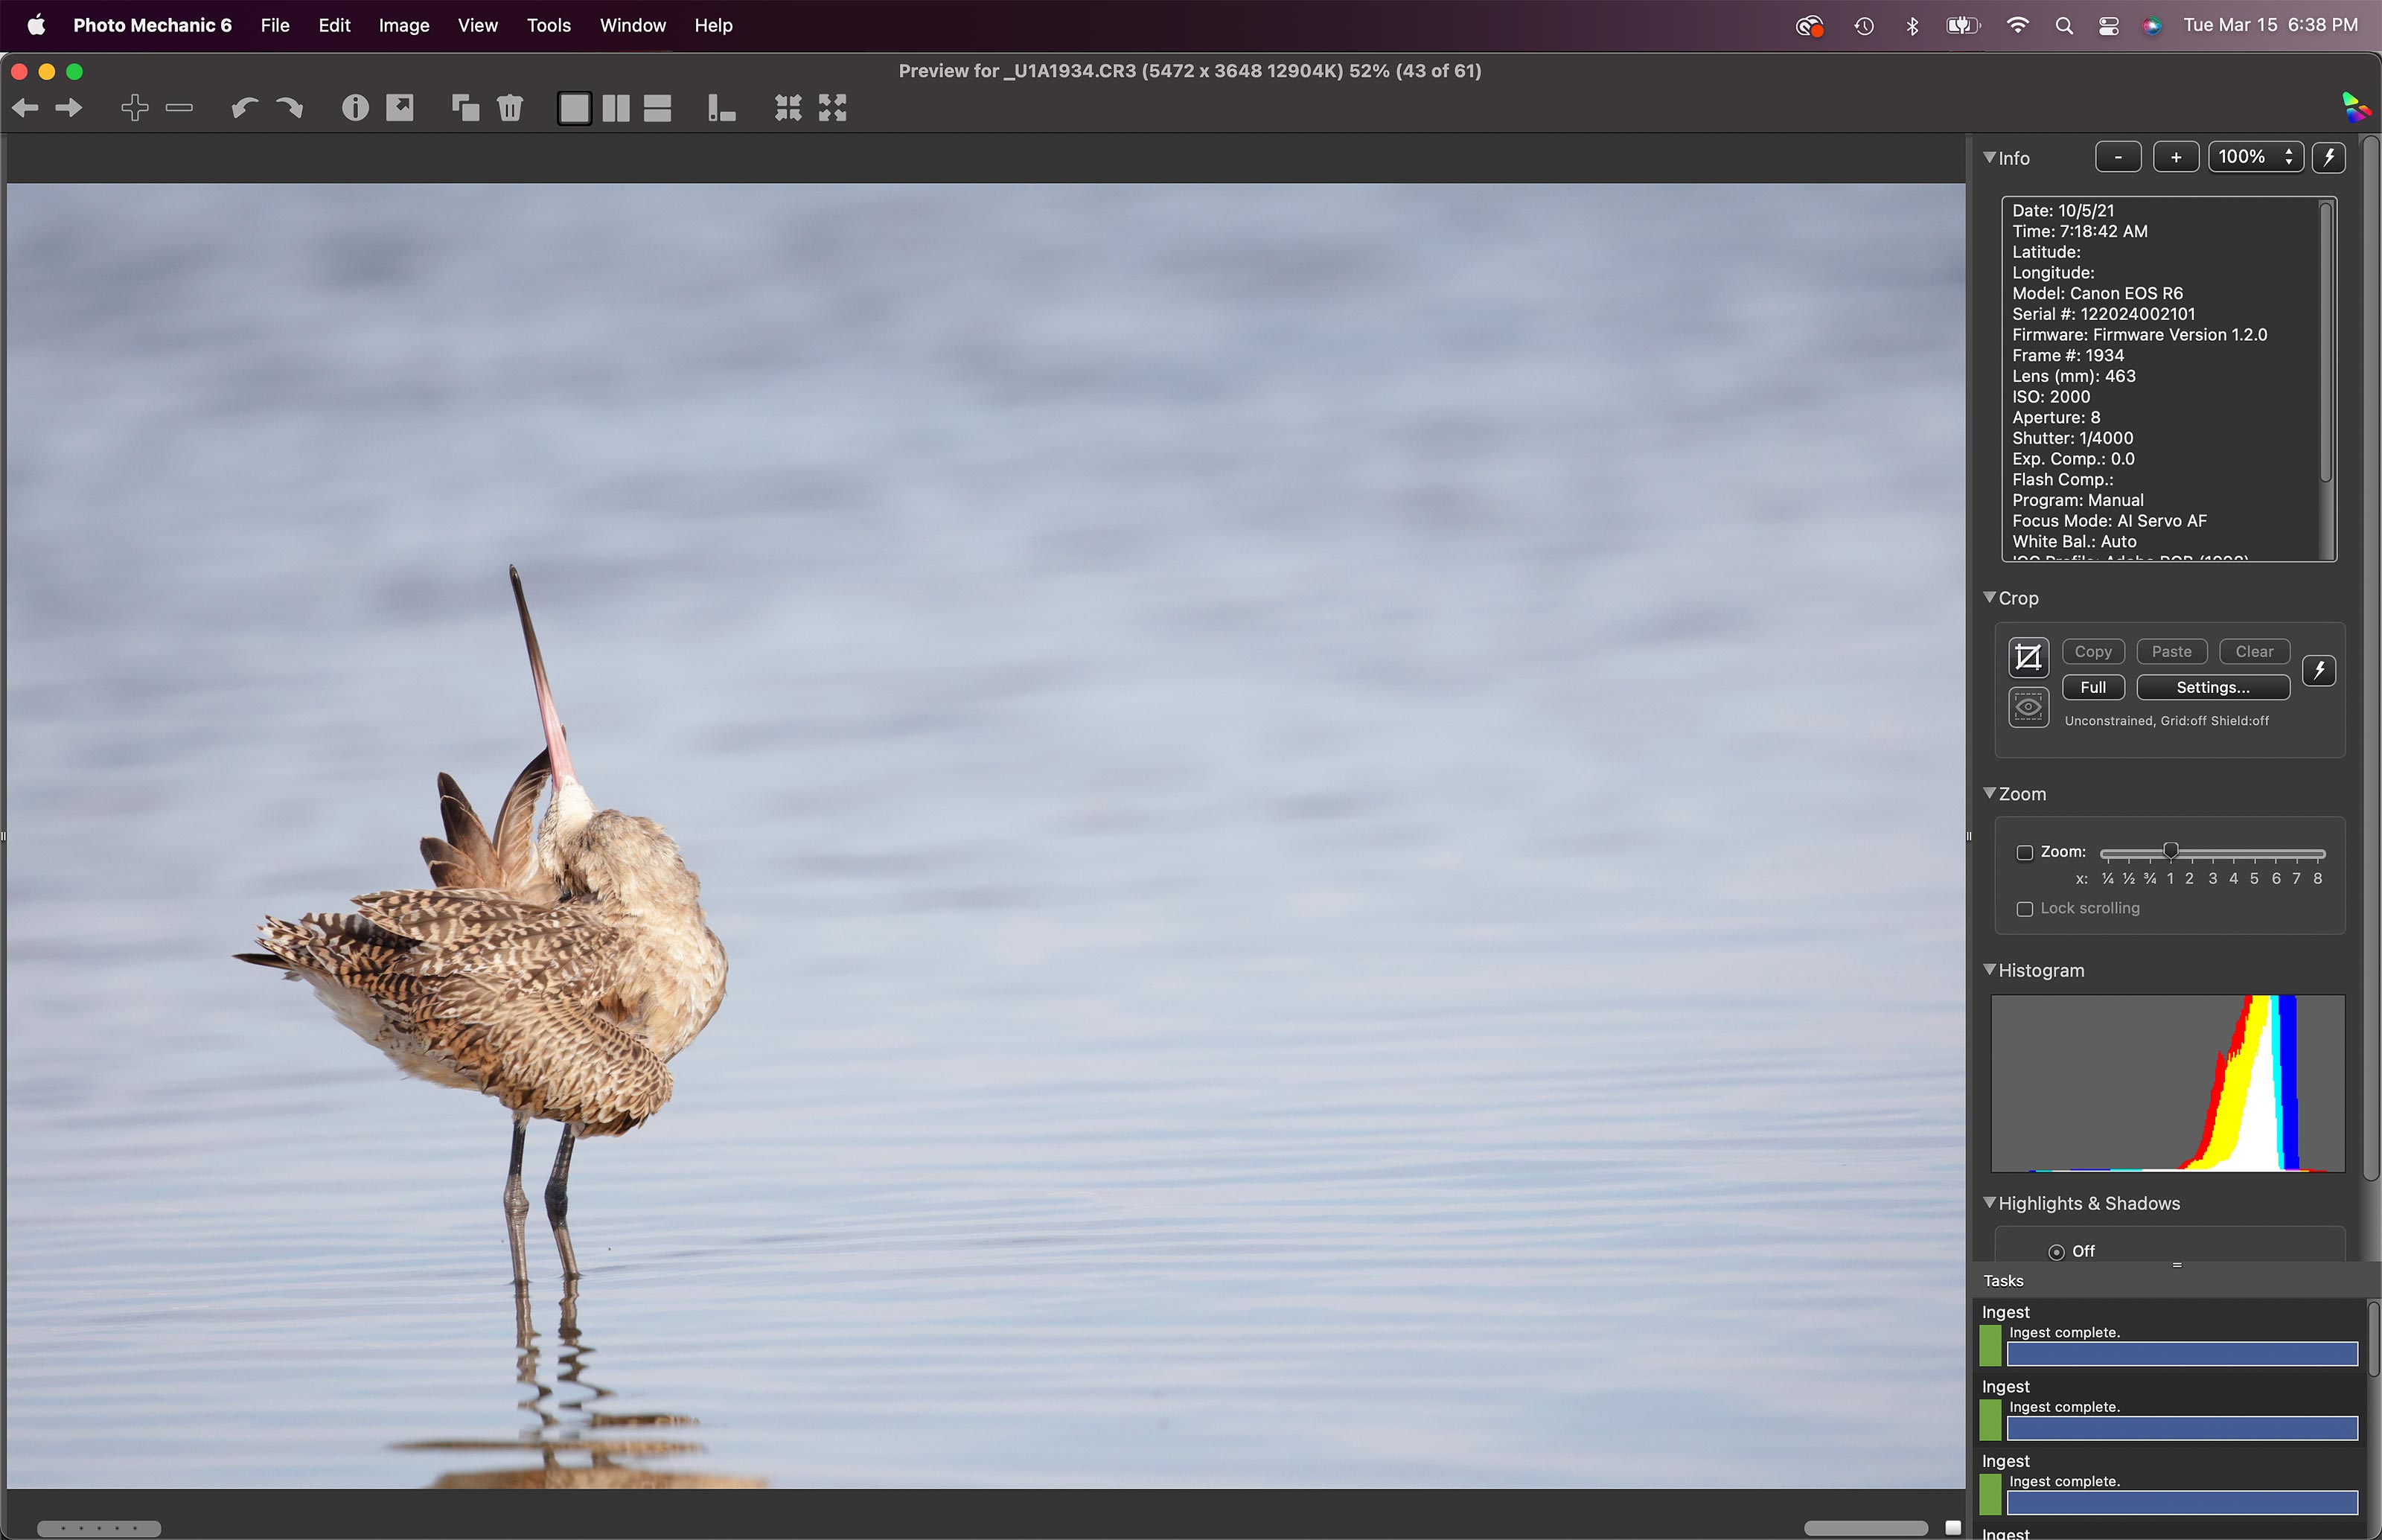Click the Paste crop button
Viewport: 2382px width, 1540px height.
click(2171, 652)
